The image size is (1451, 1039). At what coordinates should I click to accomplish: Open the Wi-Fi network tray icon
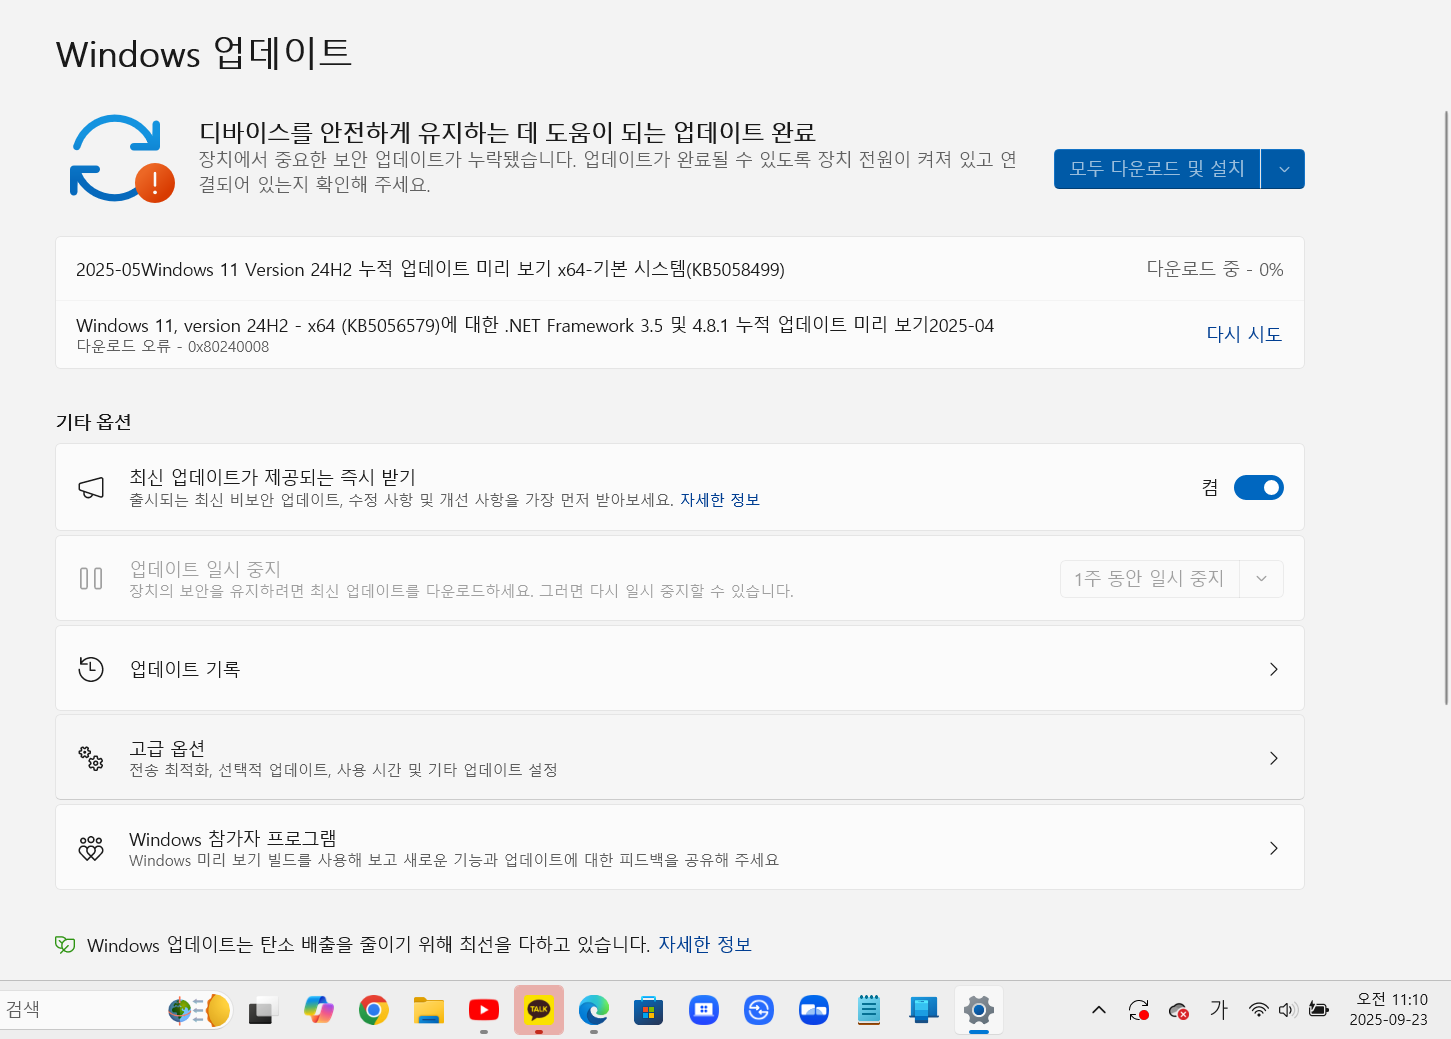point(1259,1010)
